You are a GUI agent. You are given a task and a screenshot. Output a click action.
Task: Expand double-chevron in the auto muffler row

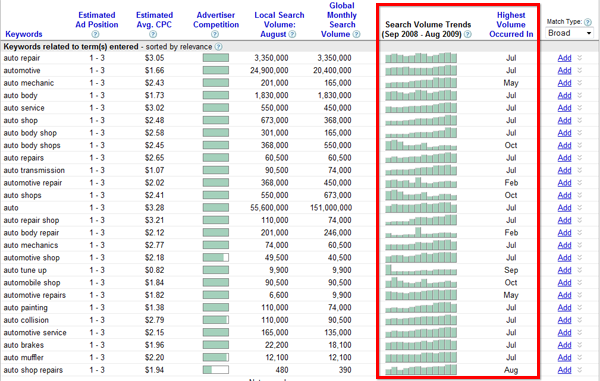click(580, 357)
